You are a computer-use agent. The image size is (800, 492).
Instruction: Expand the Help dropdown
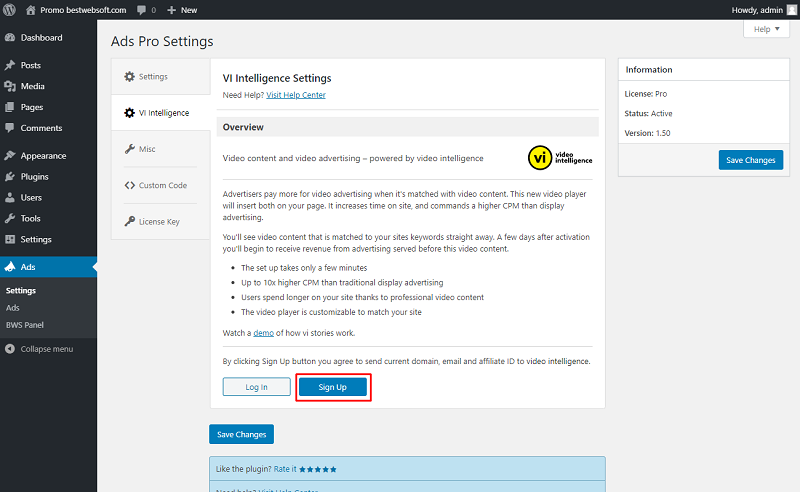coord(766,29)
